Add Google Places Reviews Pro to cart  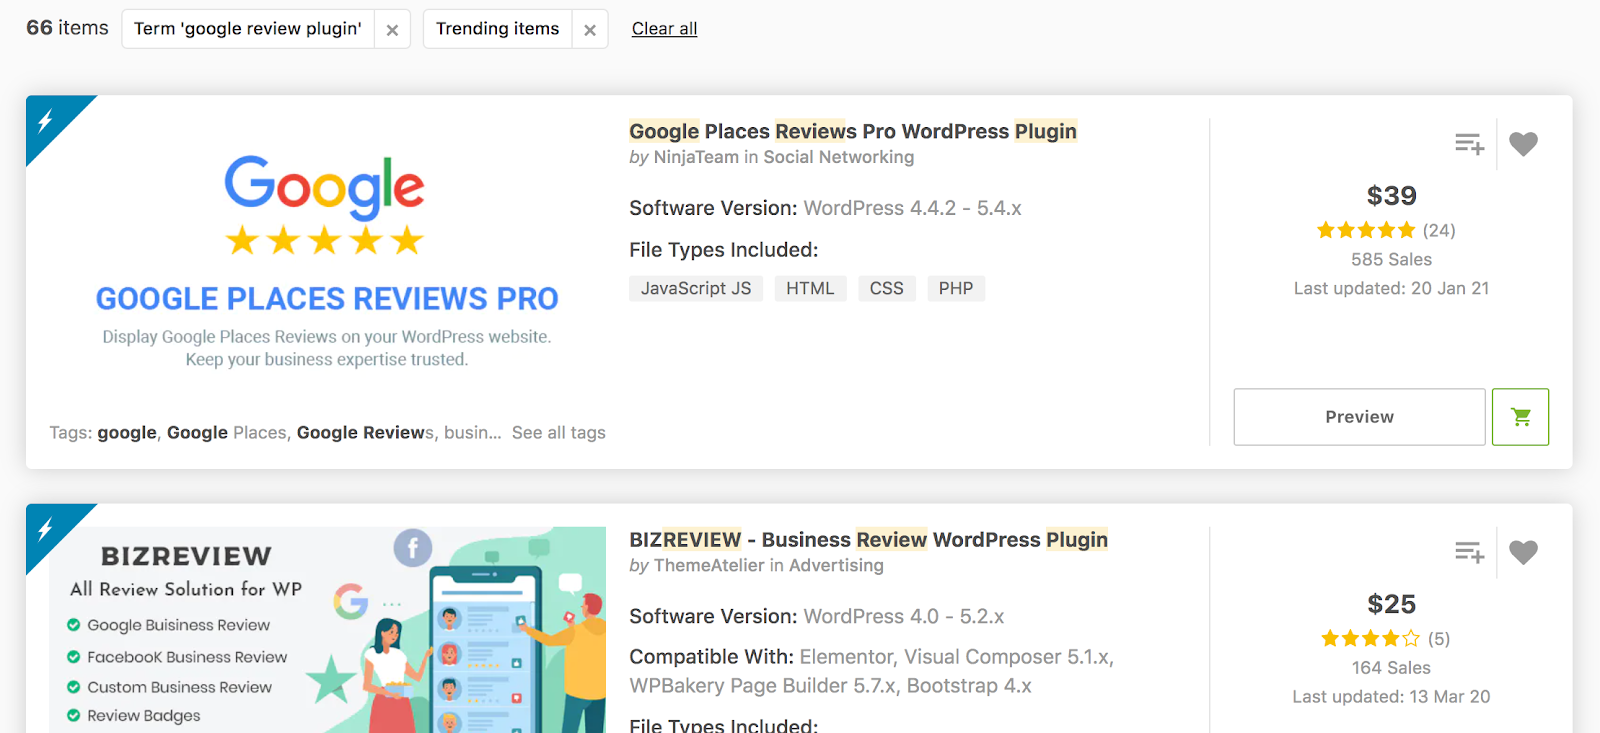(1520, 417)
